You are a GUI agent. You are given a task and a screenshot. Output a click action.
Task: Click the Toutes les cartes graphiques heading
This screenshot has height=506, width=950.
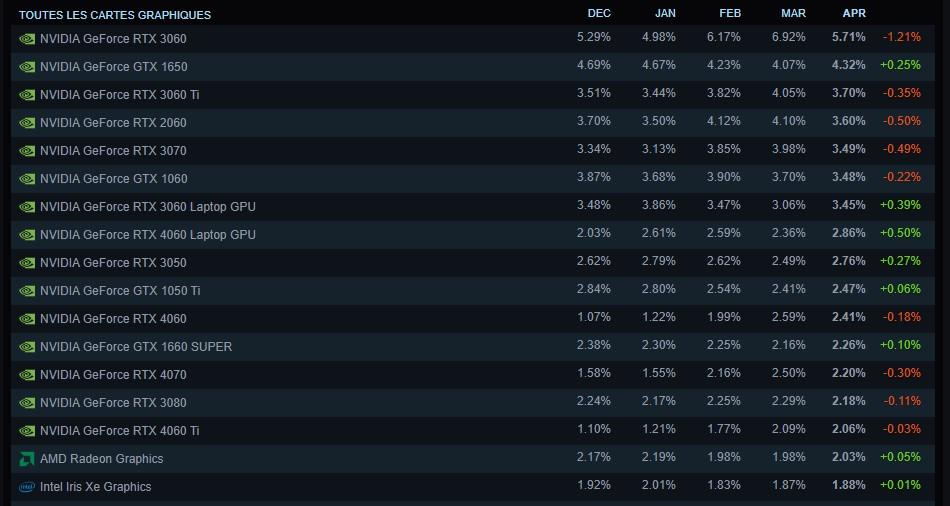115,15
